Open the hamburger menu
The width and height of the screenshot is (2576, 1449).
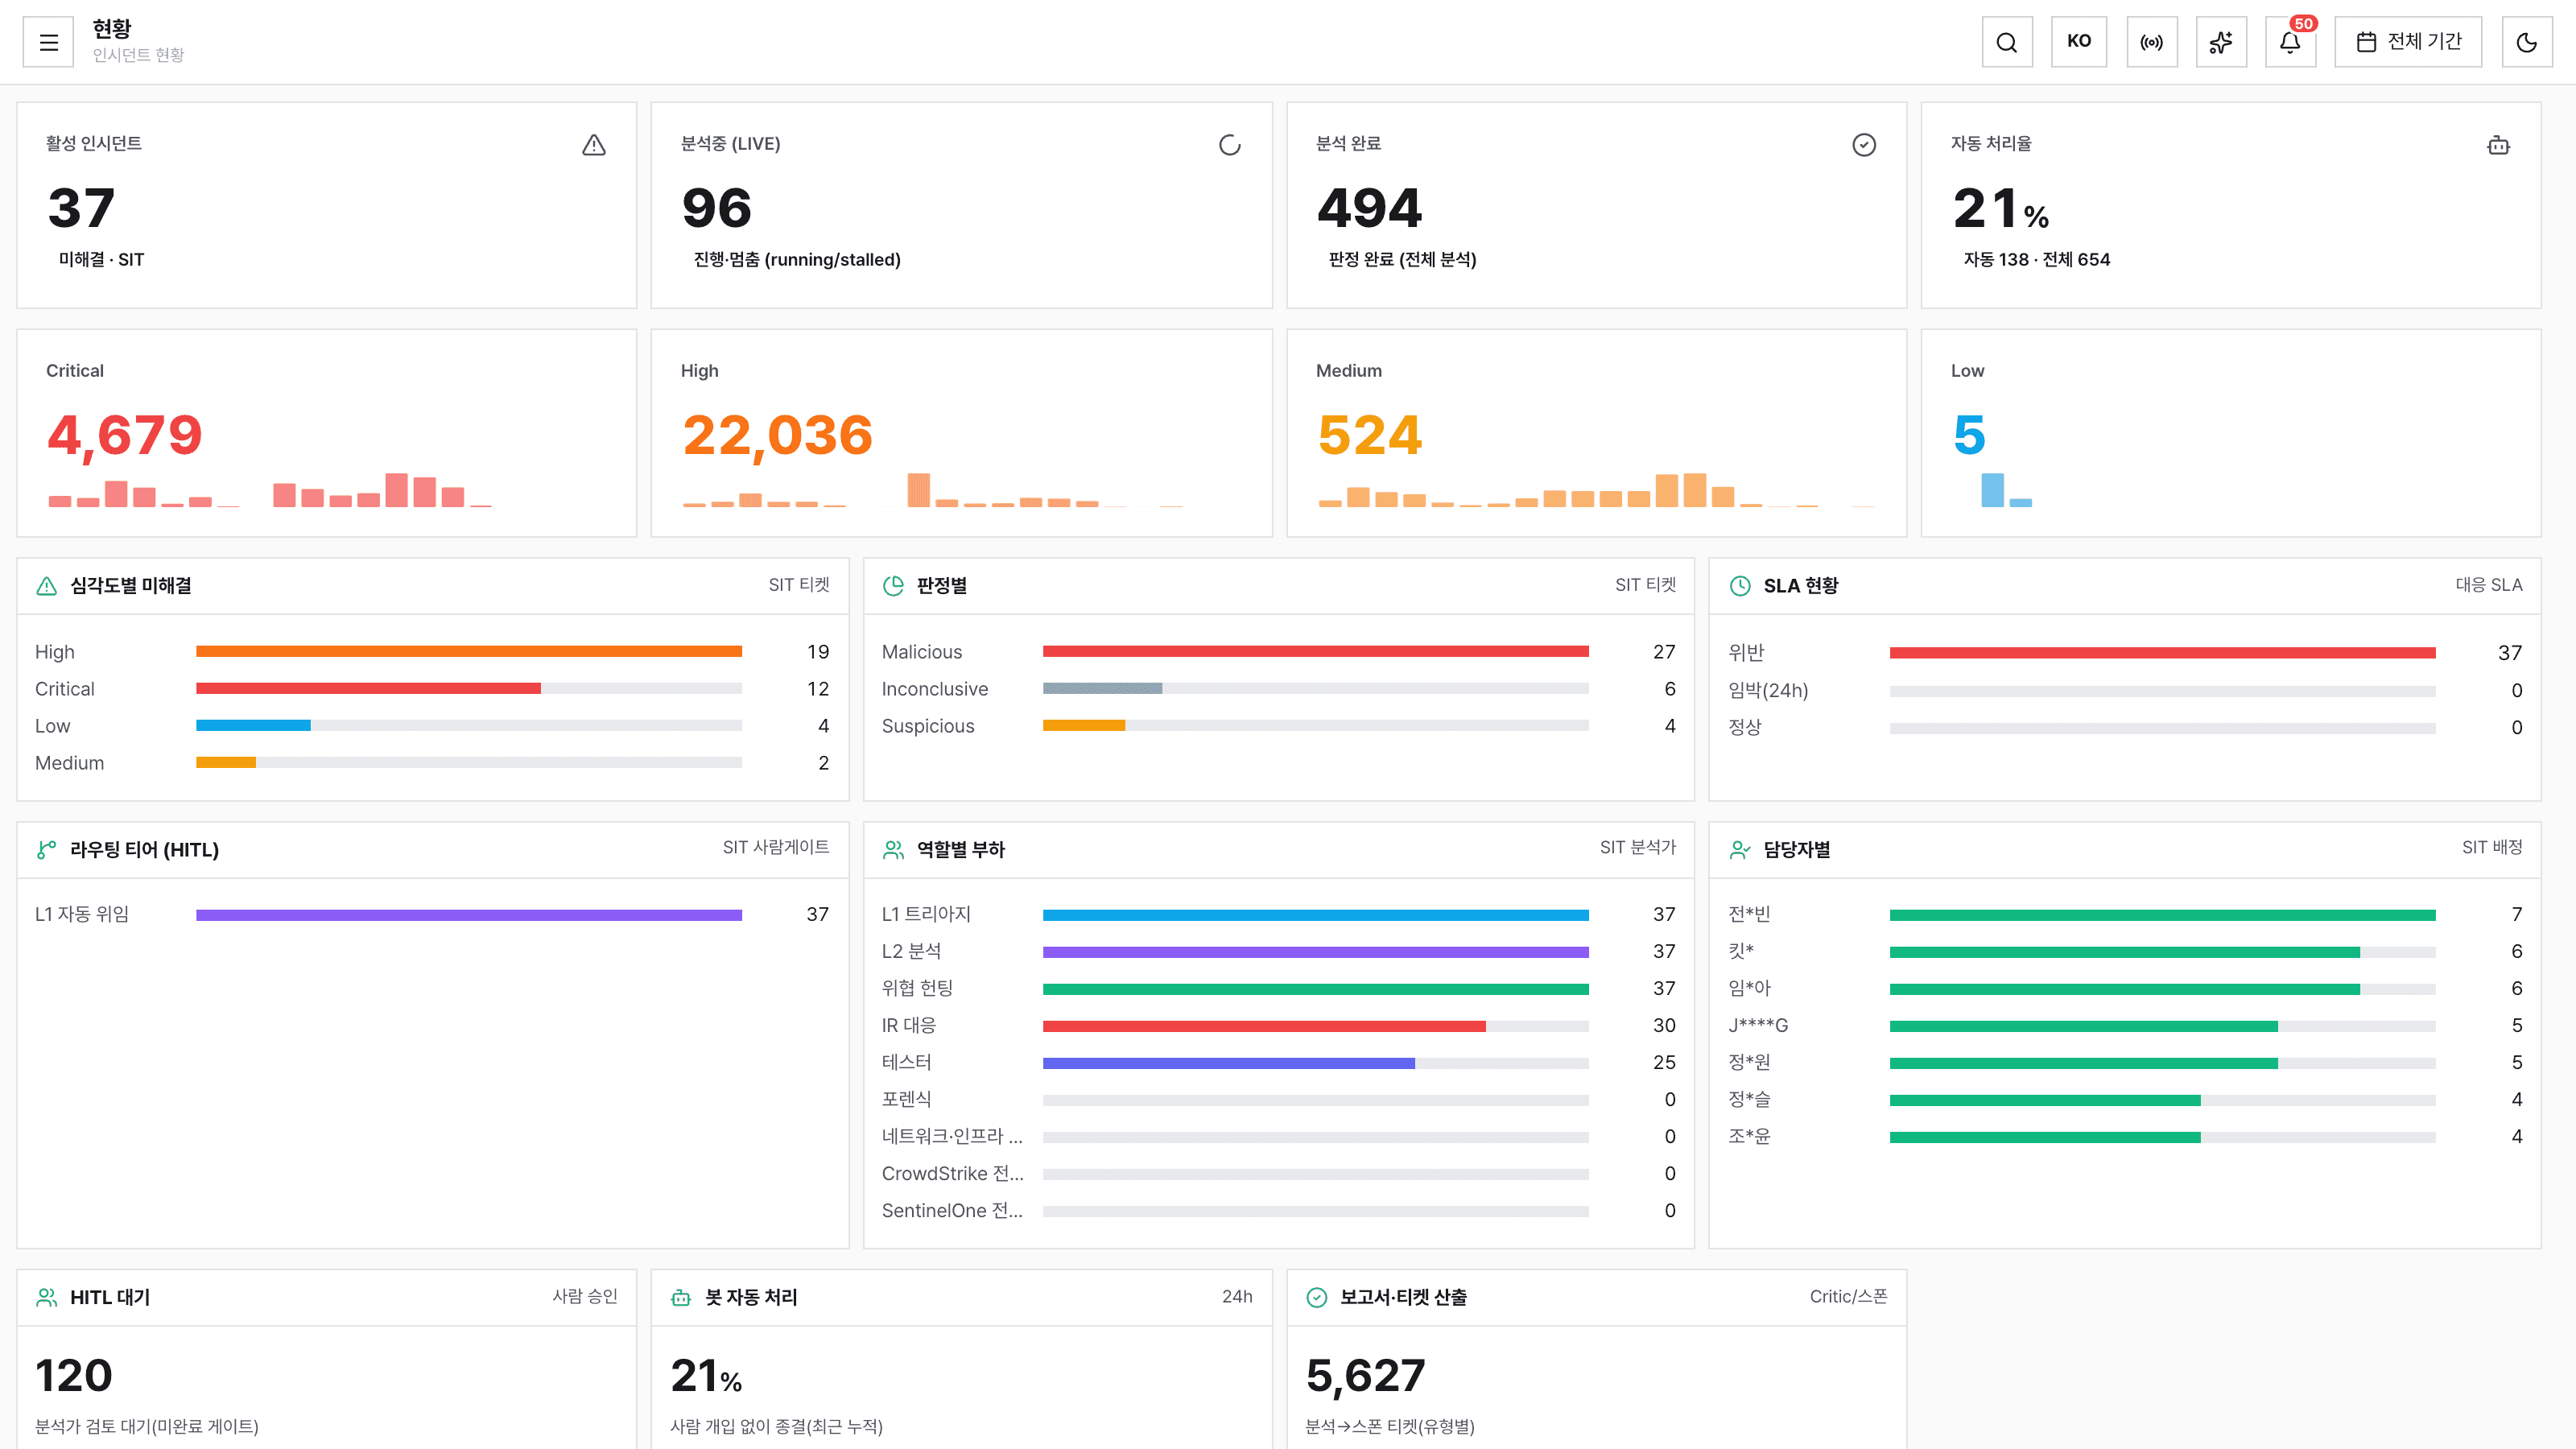(48, 42)
